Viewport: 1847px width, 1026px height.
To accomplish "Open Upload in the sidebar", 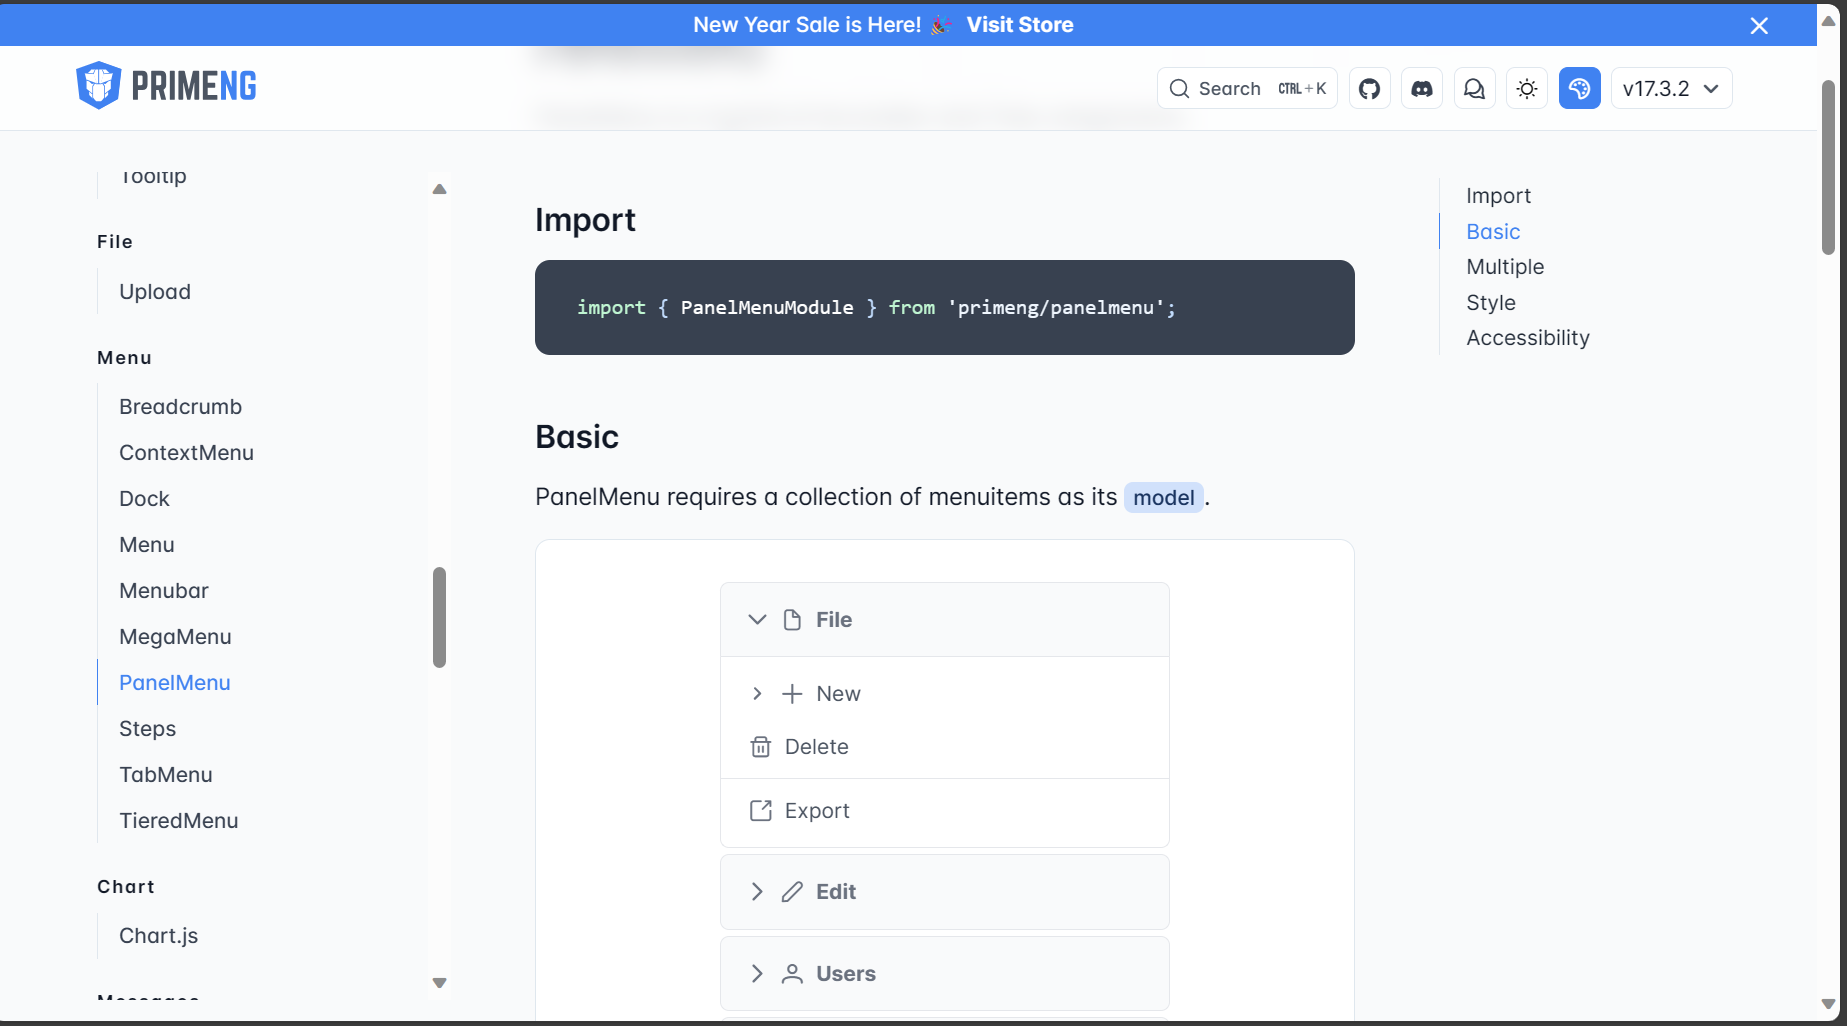I will [155, 292].
